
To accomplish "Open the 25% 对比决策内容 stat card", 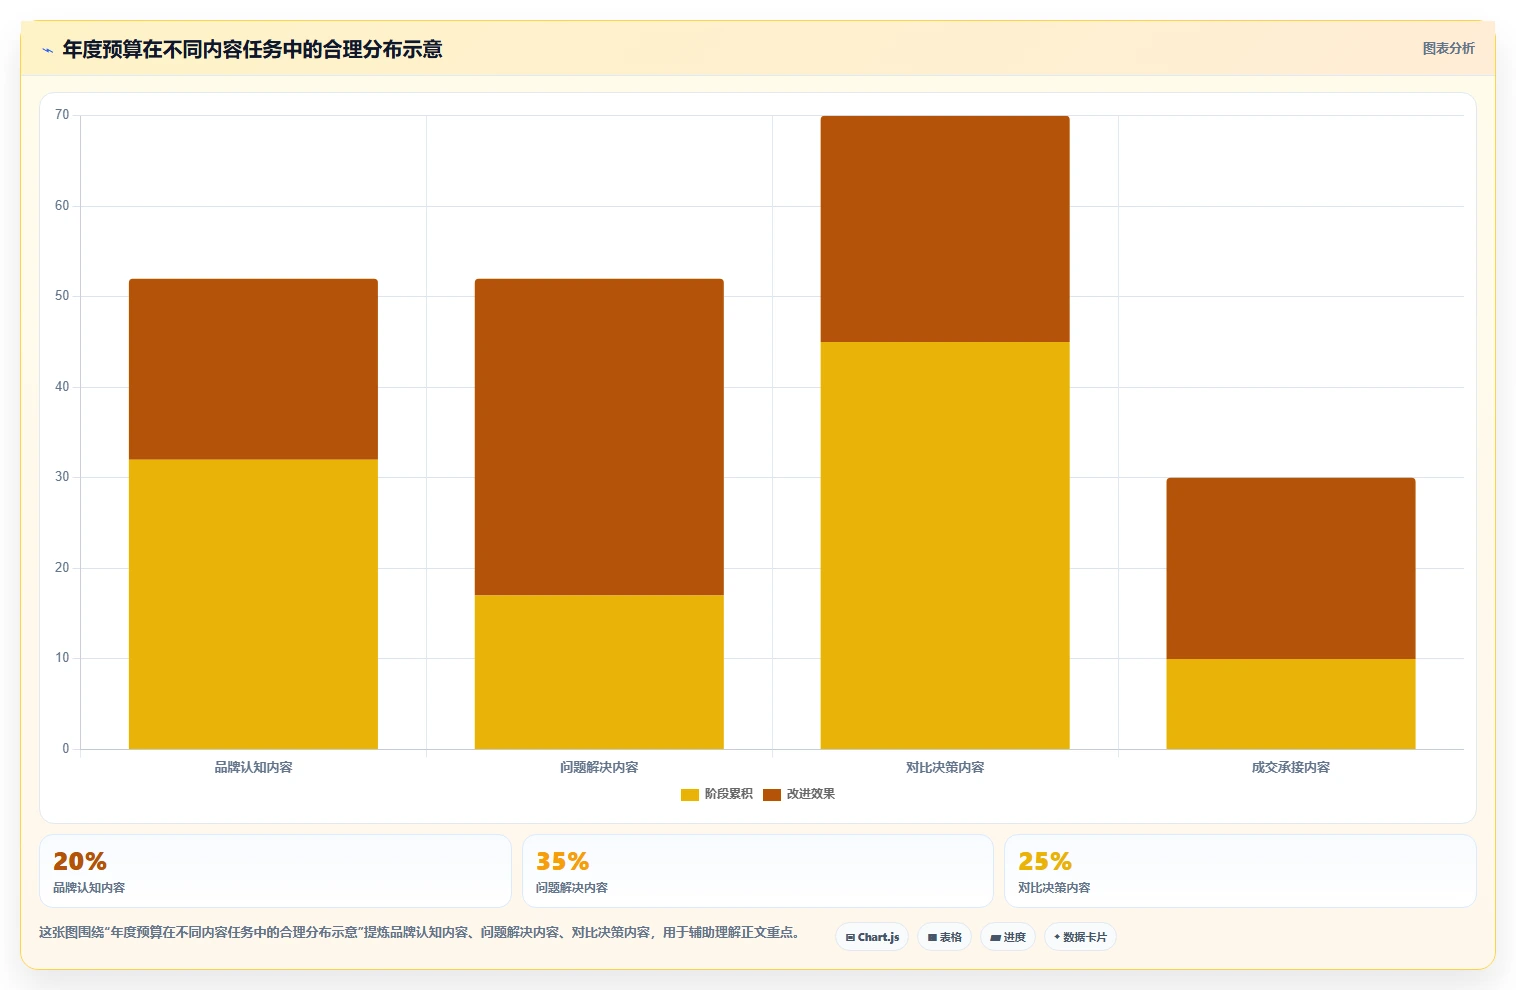I will point(1240,871).
